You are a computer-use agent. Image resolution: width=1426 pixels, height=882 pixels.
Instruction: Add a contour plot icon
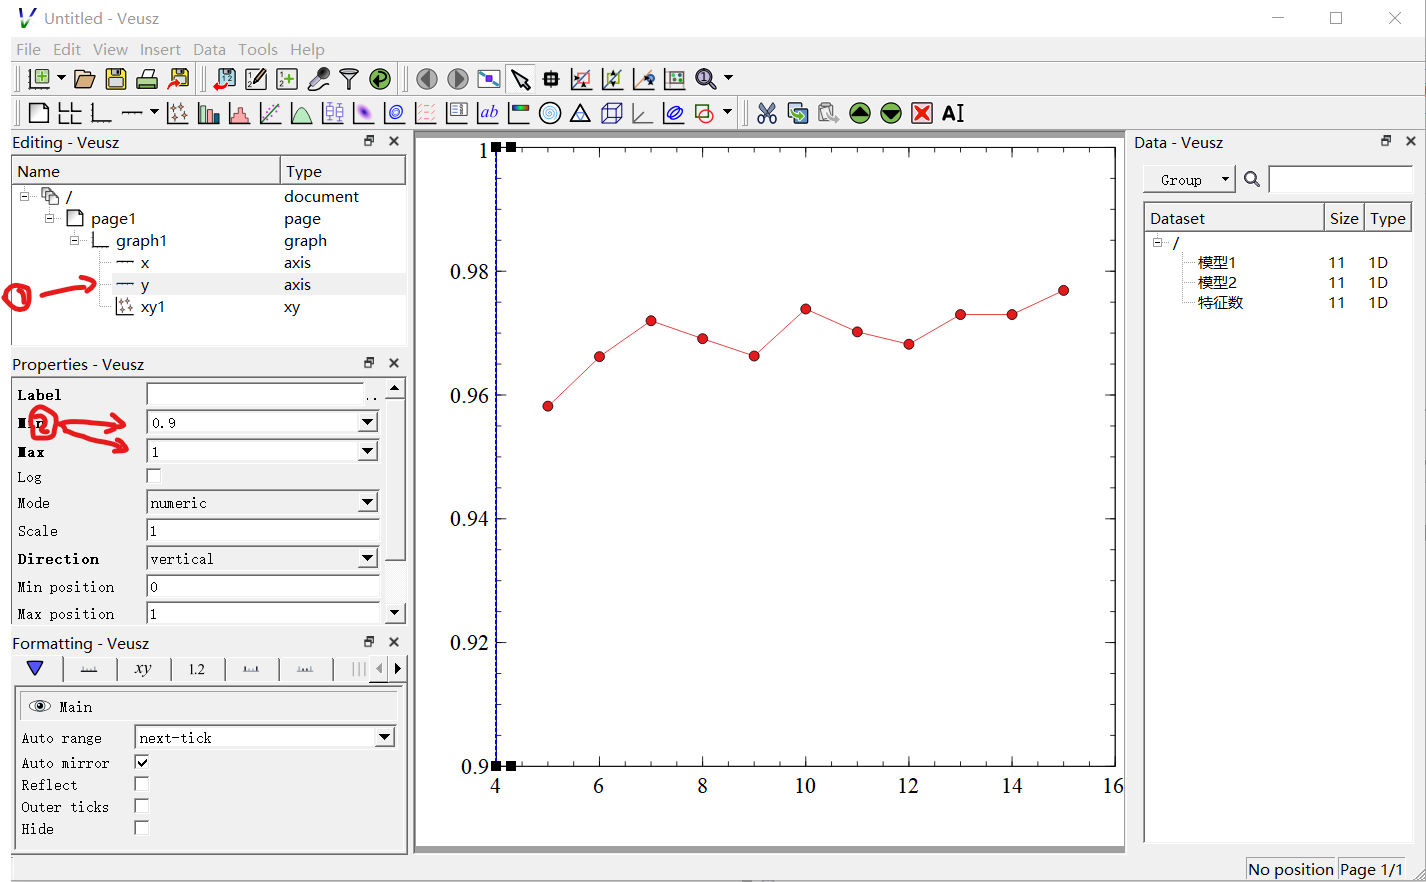395,113
